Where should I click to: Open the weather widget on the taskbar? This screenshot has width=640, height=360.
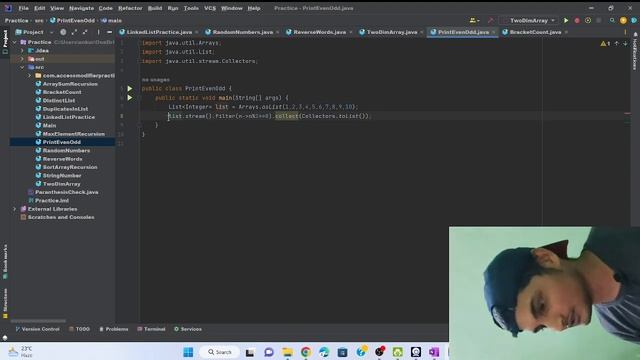click(x=20, y=351)
